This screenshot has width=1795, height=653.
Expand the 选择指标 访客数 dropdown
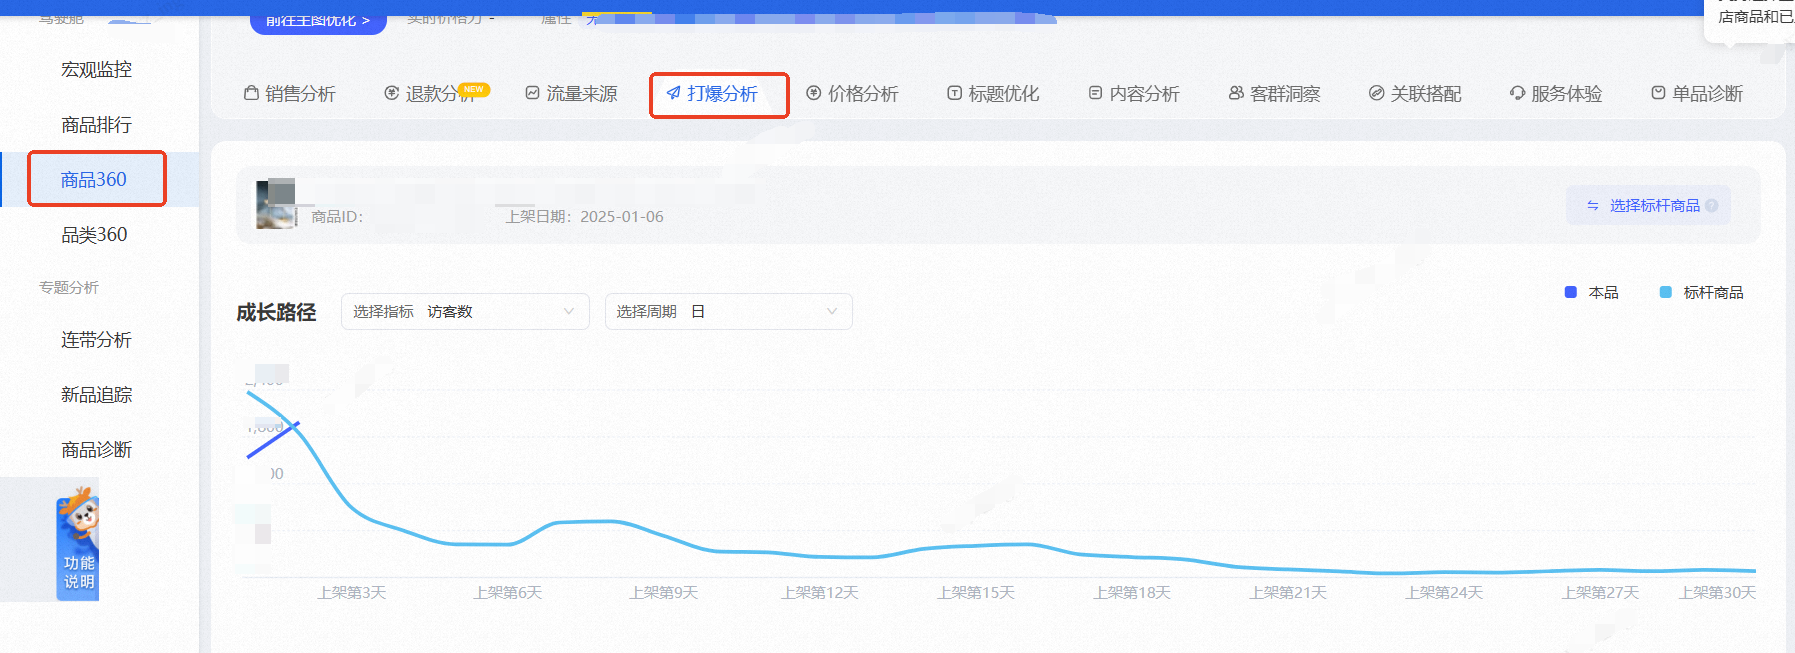(x=465, y=311)
